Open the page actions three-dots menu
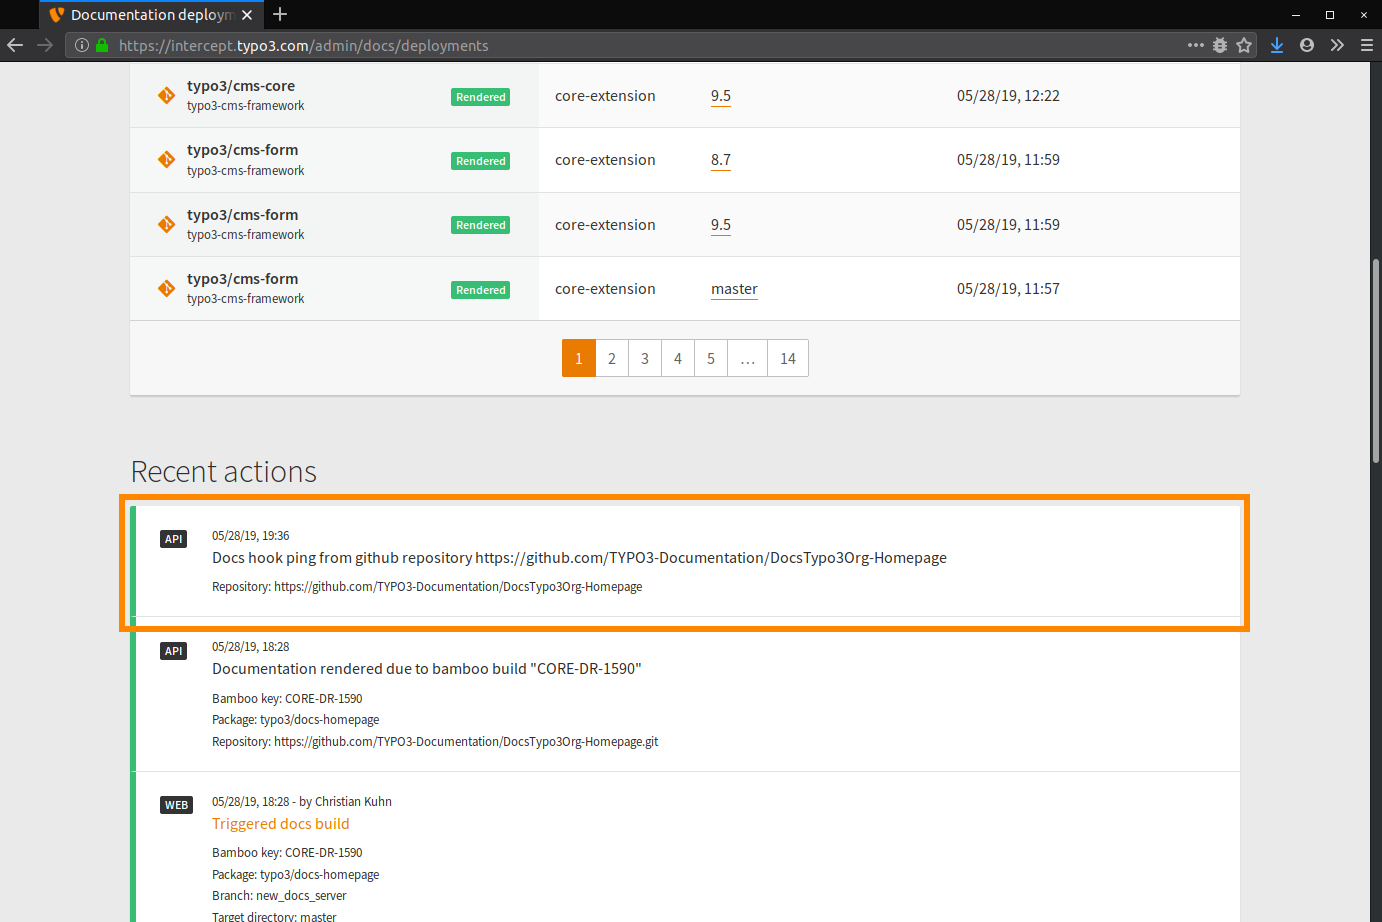 [x=1195, y=45]
